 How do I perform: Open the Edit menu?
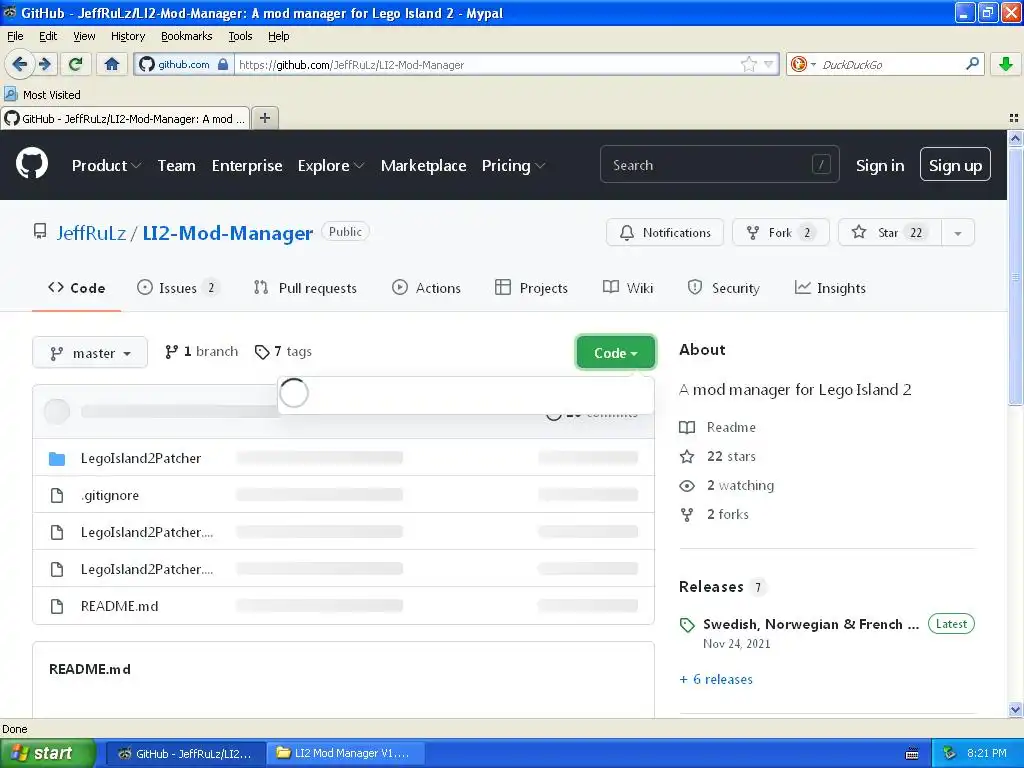48,36
